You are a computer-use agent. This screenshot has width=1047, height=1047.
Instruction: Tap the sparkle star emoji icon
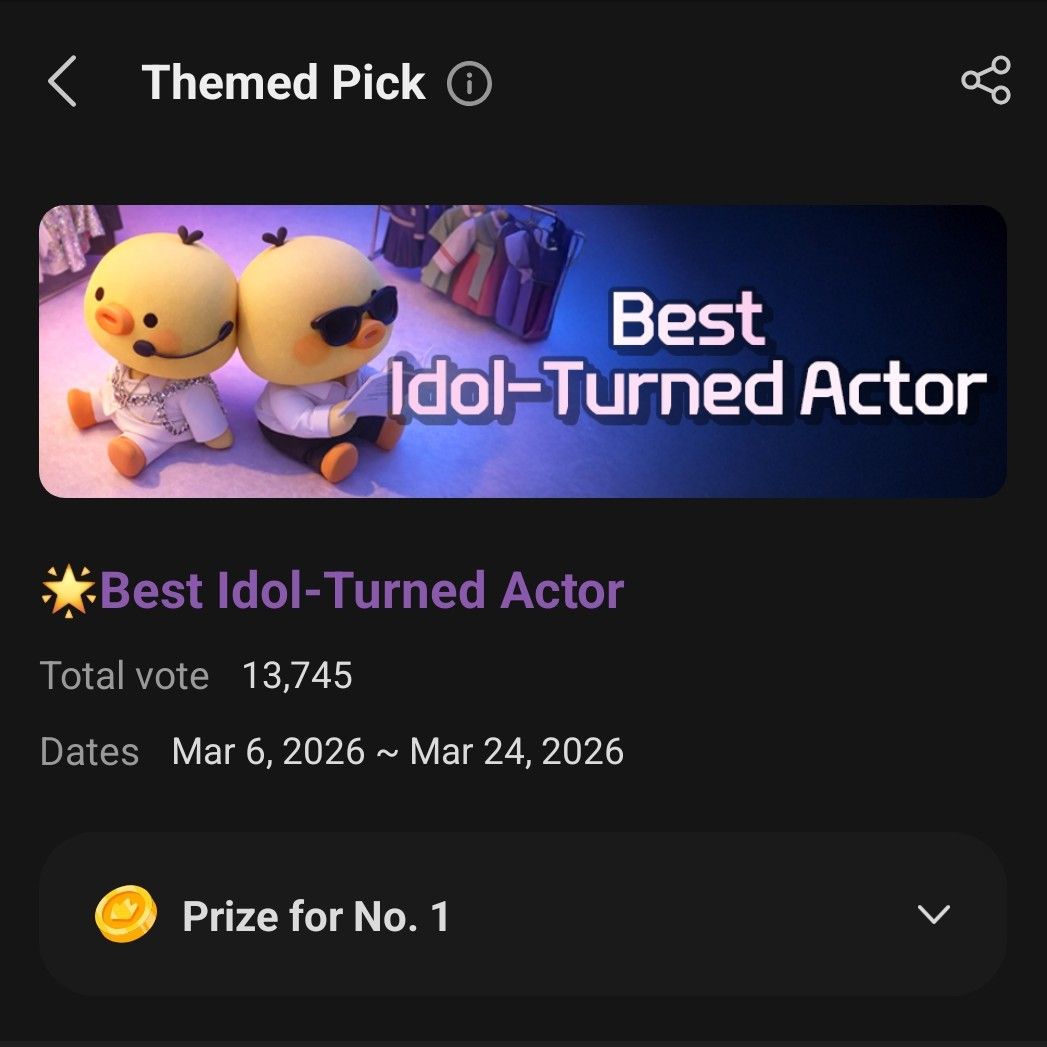click(68, 591)
